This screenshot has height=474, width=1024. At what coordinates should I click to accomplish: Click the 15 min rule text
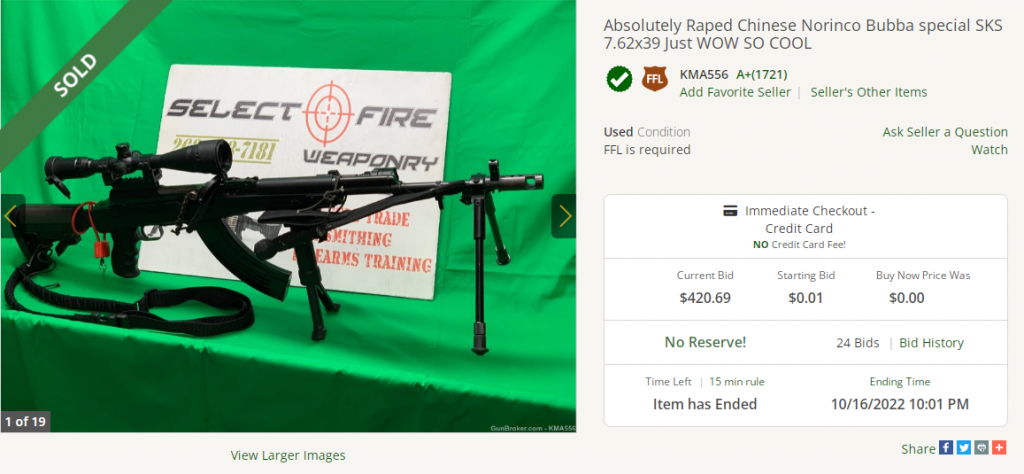coord(737,382)
